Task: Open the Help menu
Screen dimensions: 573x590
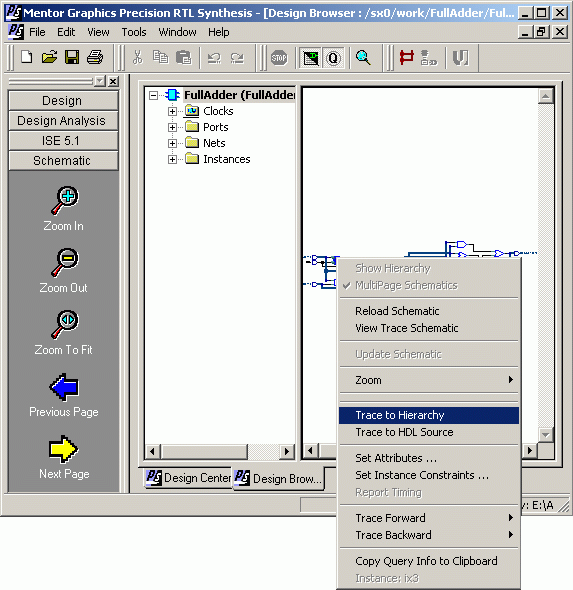Action: [x=219, y=32]
